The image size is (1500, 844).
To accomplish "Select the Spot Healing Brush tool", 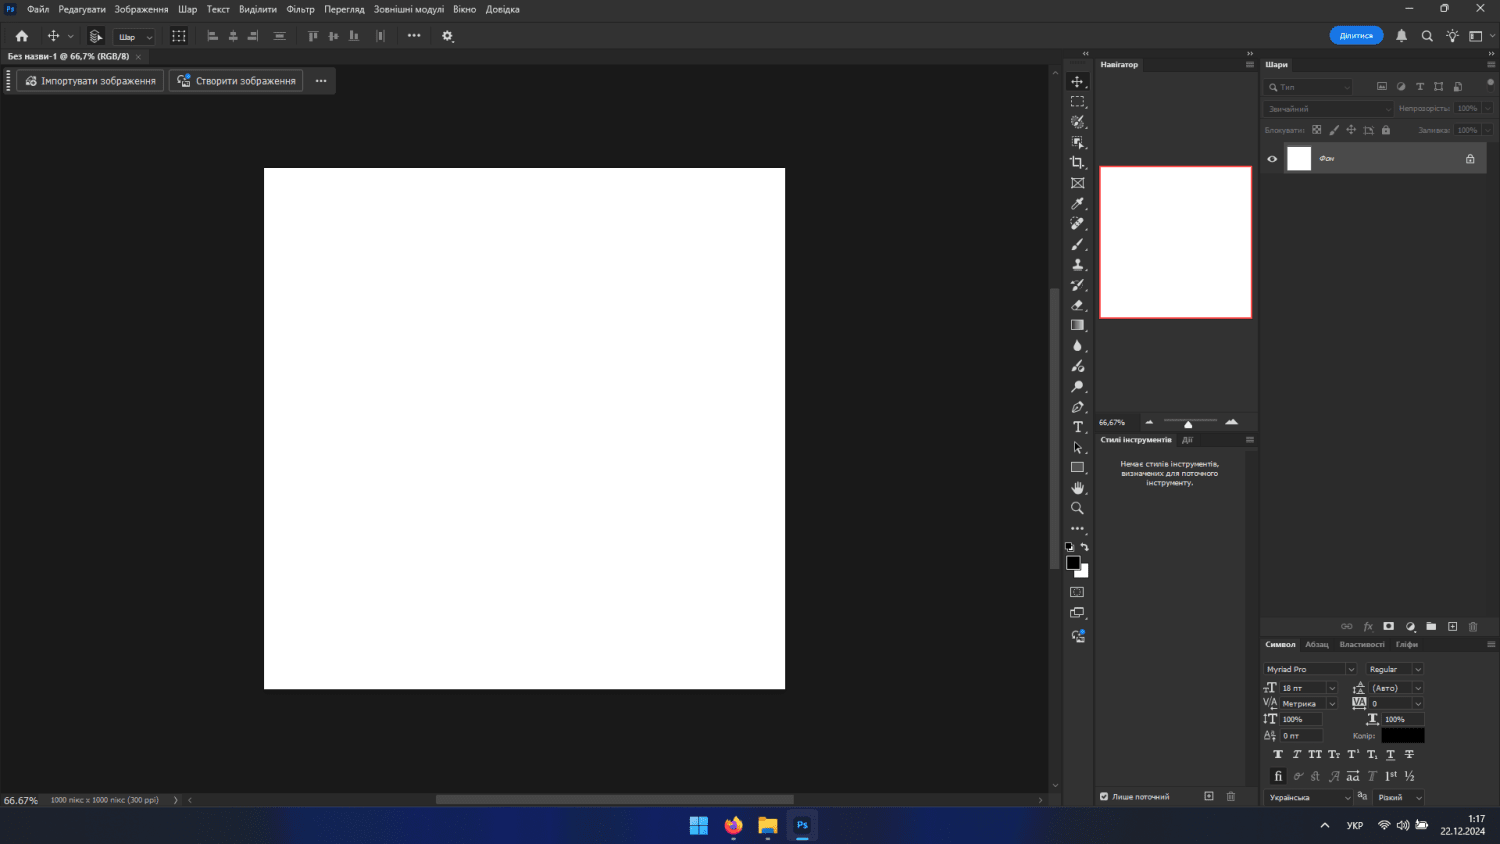I will tap(1077, 224).
